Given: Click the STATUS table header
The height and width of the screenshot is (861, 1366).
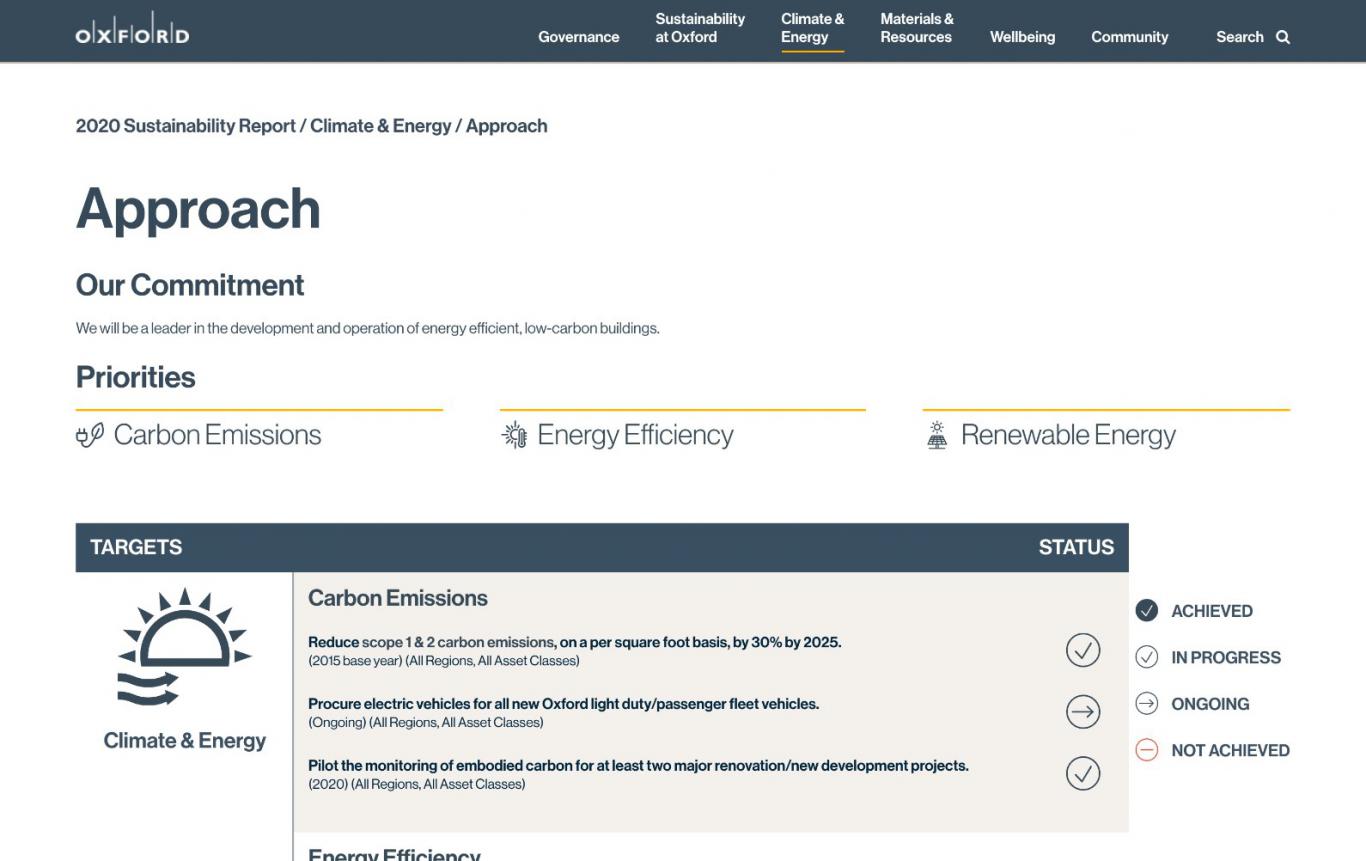Looking at the screenshot, I should 1076,547.
